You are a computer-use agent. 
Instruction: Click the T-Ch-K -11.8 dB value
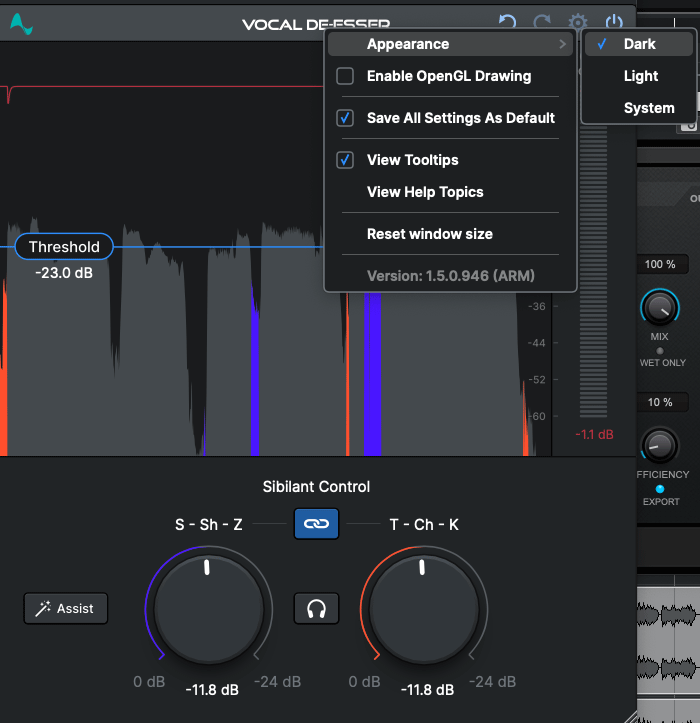pos(427,690)
